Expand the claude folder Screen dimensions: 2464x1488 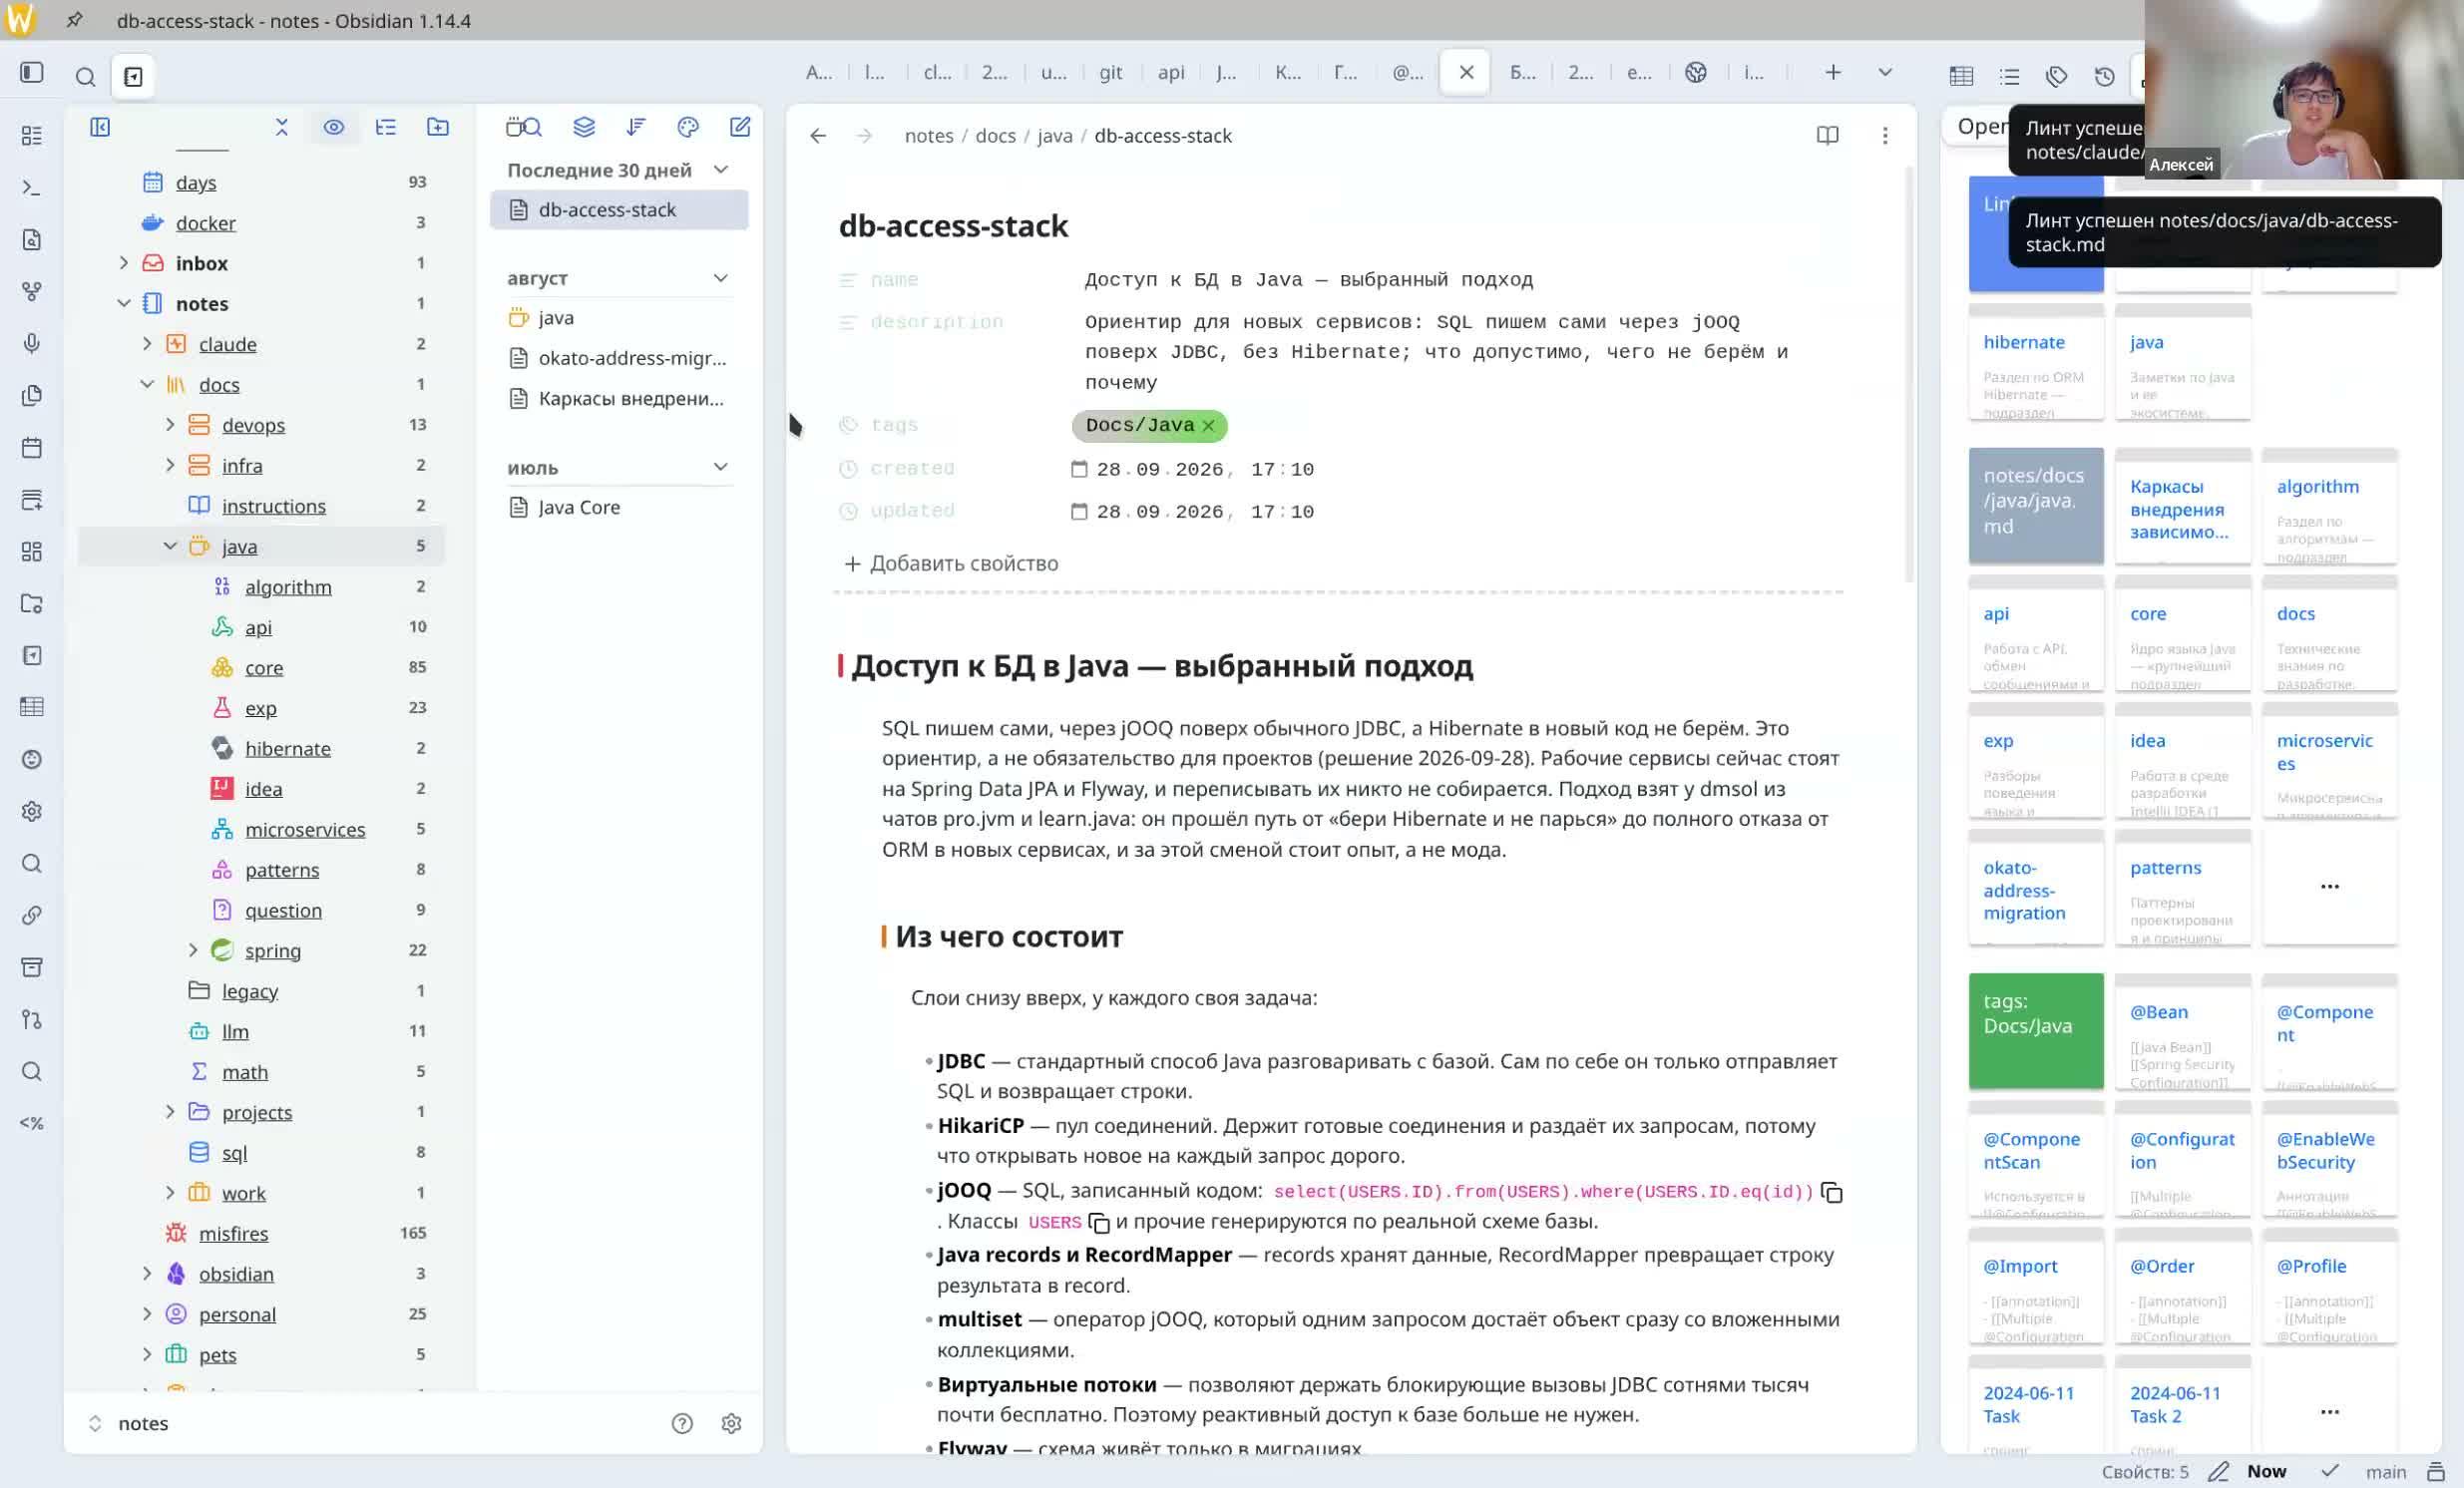[x=147, y=344]
